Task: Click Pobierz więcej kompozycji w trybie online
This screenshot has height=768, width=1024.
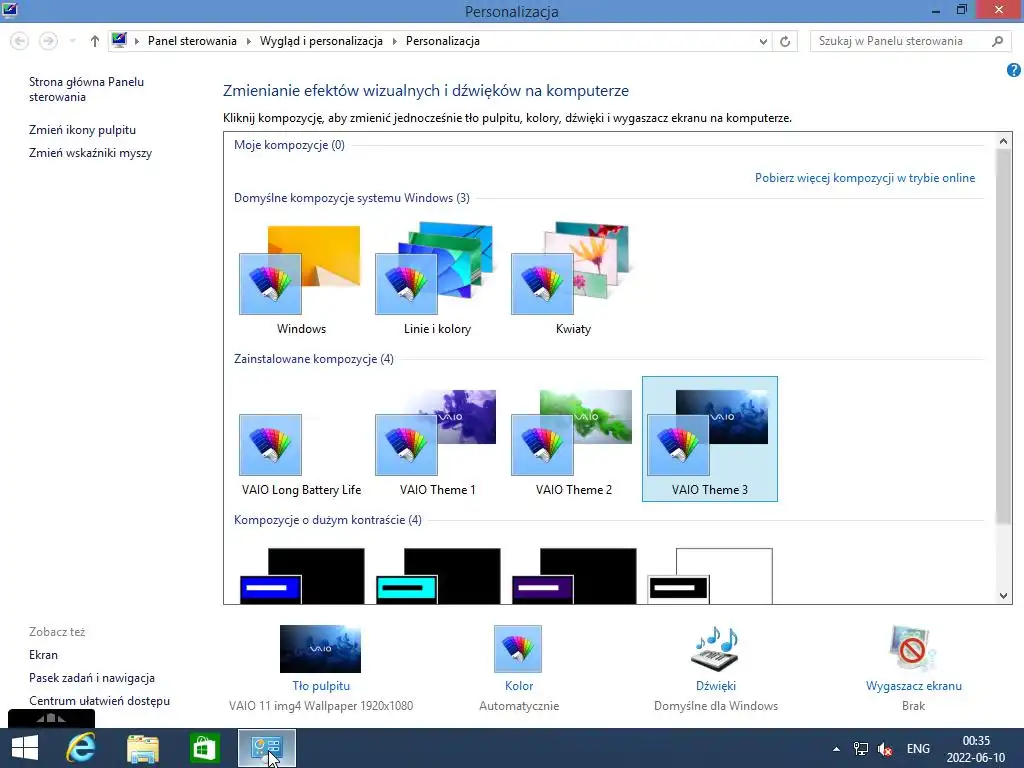Action: (x=865, y=178)
